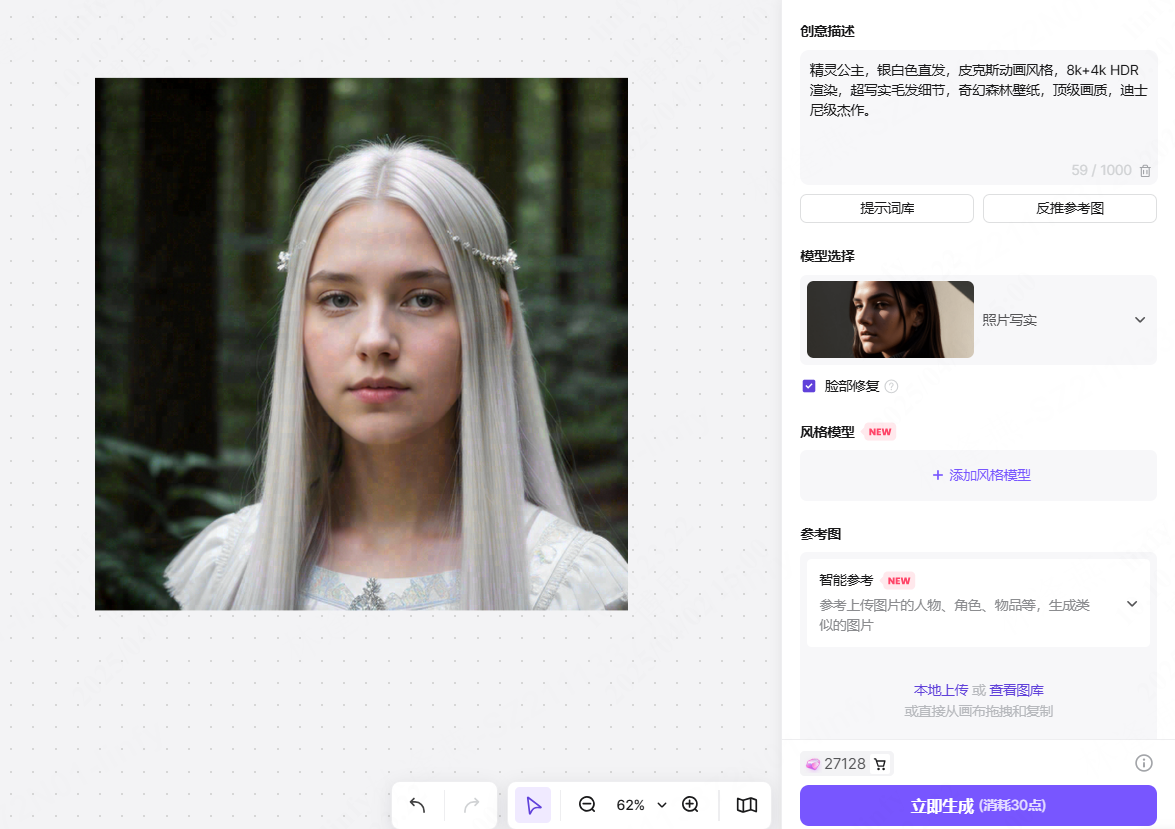Click the NEW badge beside 风格模型

(x=880, y=432)
